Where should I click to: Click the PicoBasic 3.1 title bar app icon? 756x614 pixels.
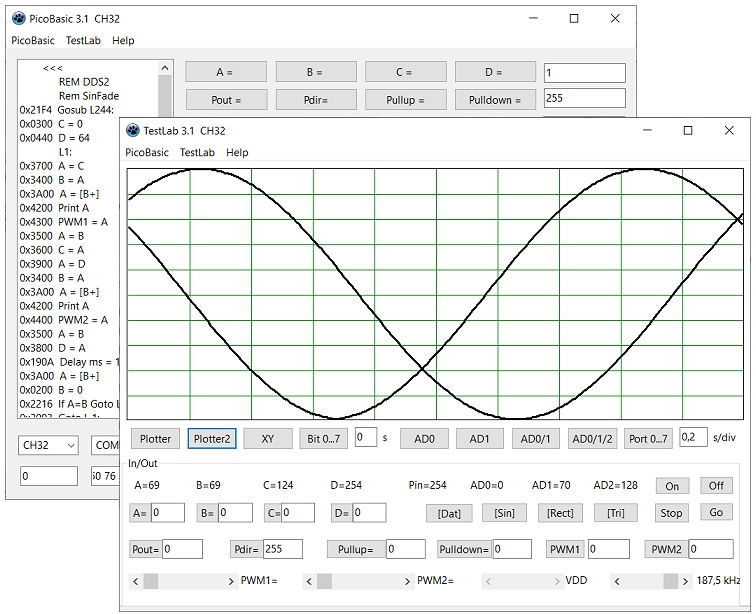point(18,18)
